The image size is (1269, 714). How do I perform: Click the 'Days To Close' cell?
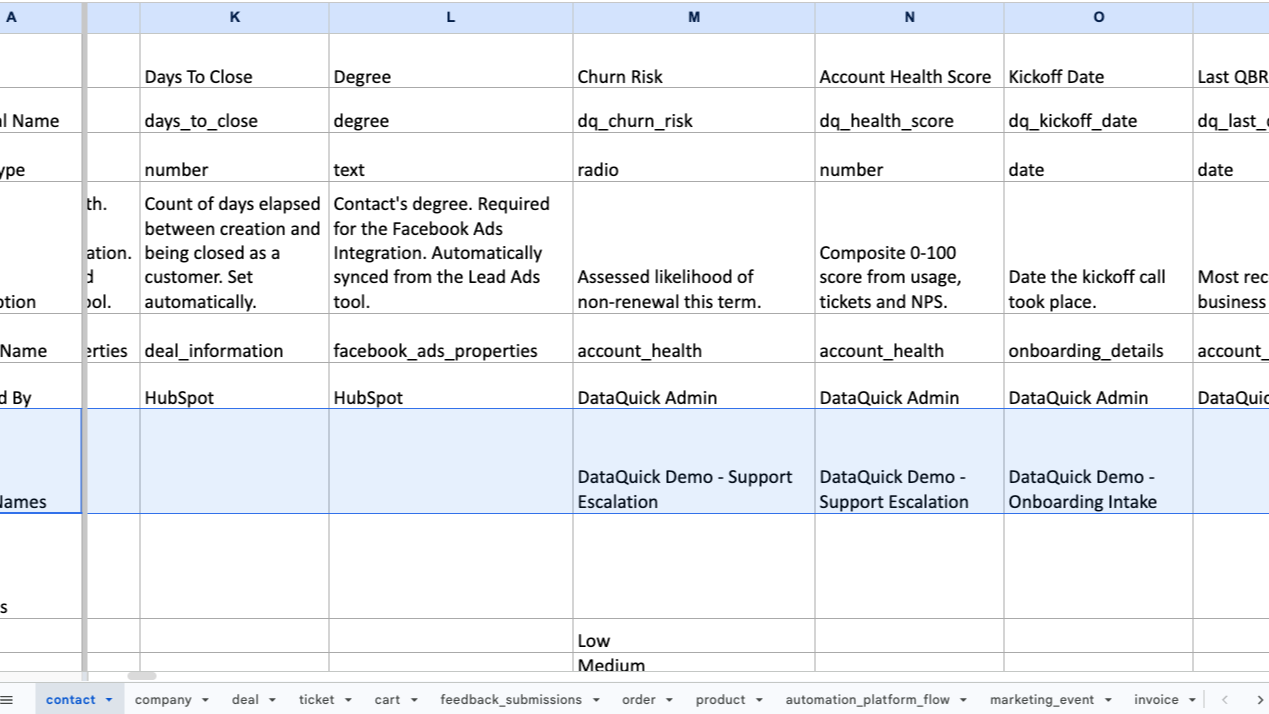coord(234,62)
